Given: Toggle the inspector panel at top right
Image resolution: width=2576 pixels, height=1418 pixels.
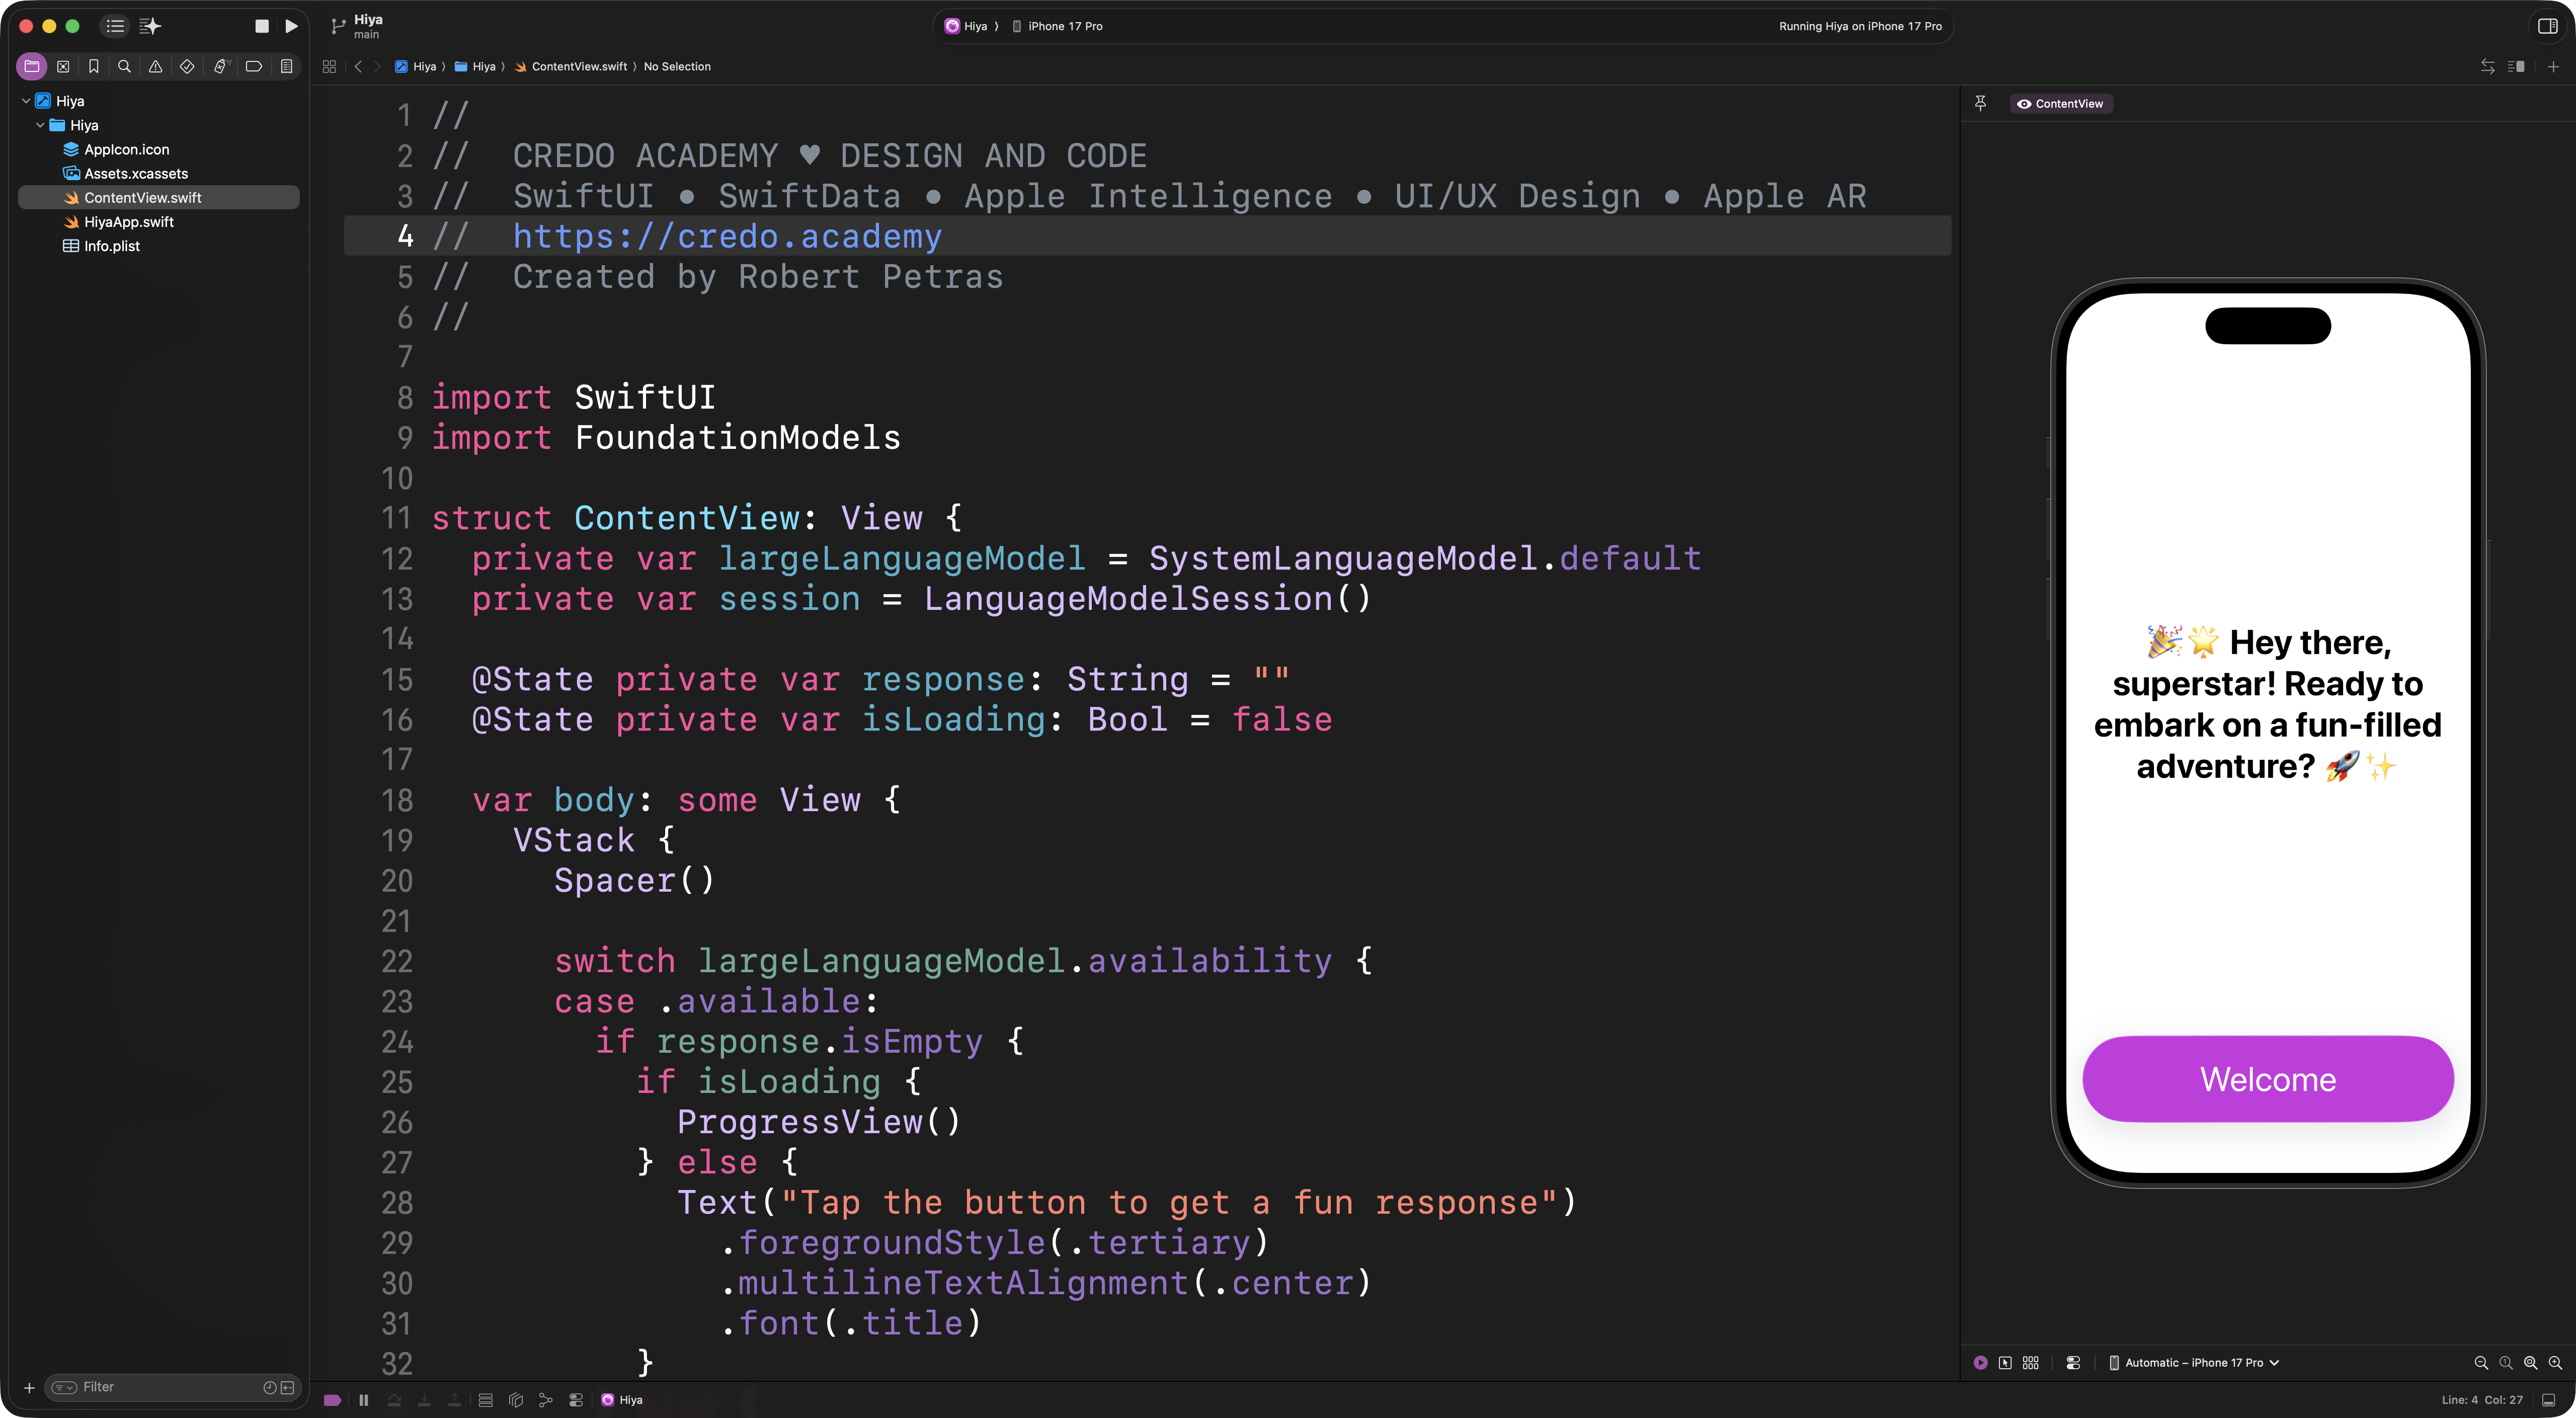Looking at the screenshot, I should tap(2547, 26).
